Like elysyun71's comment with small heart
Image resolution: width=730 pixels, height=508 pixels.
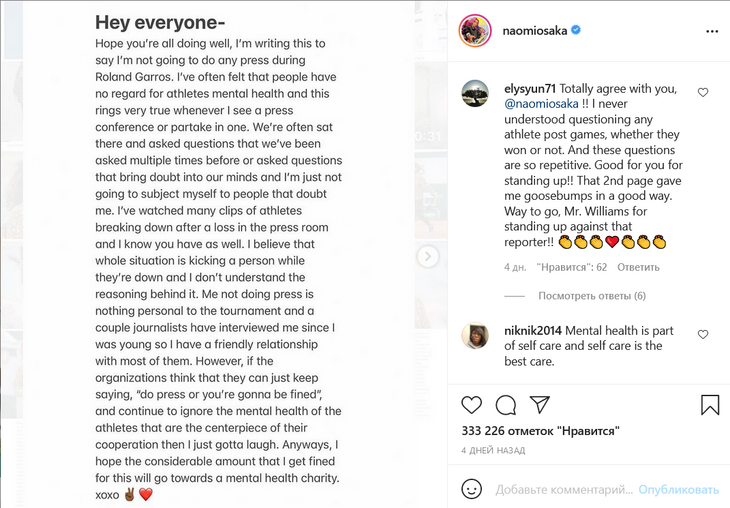pyautogui.click(x=703, y=92)
